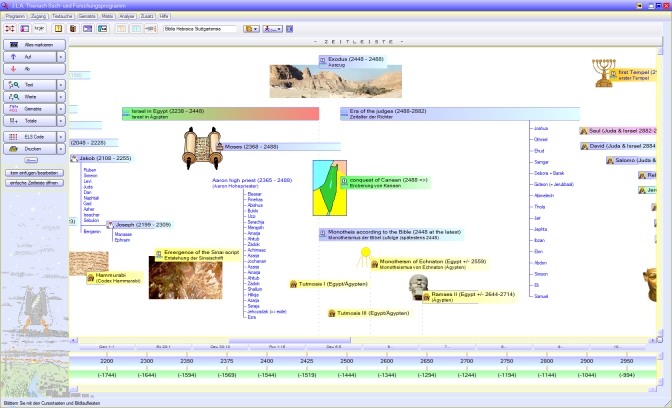Click the blue square icon at toolbar end
Image resolution: width=672 pixels, height=408 pixels.
coord(289,29)
